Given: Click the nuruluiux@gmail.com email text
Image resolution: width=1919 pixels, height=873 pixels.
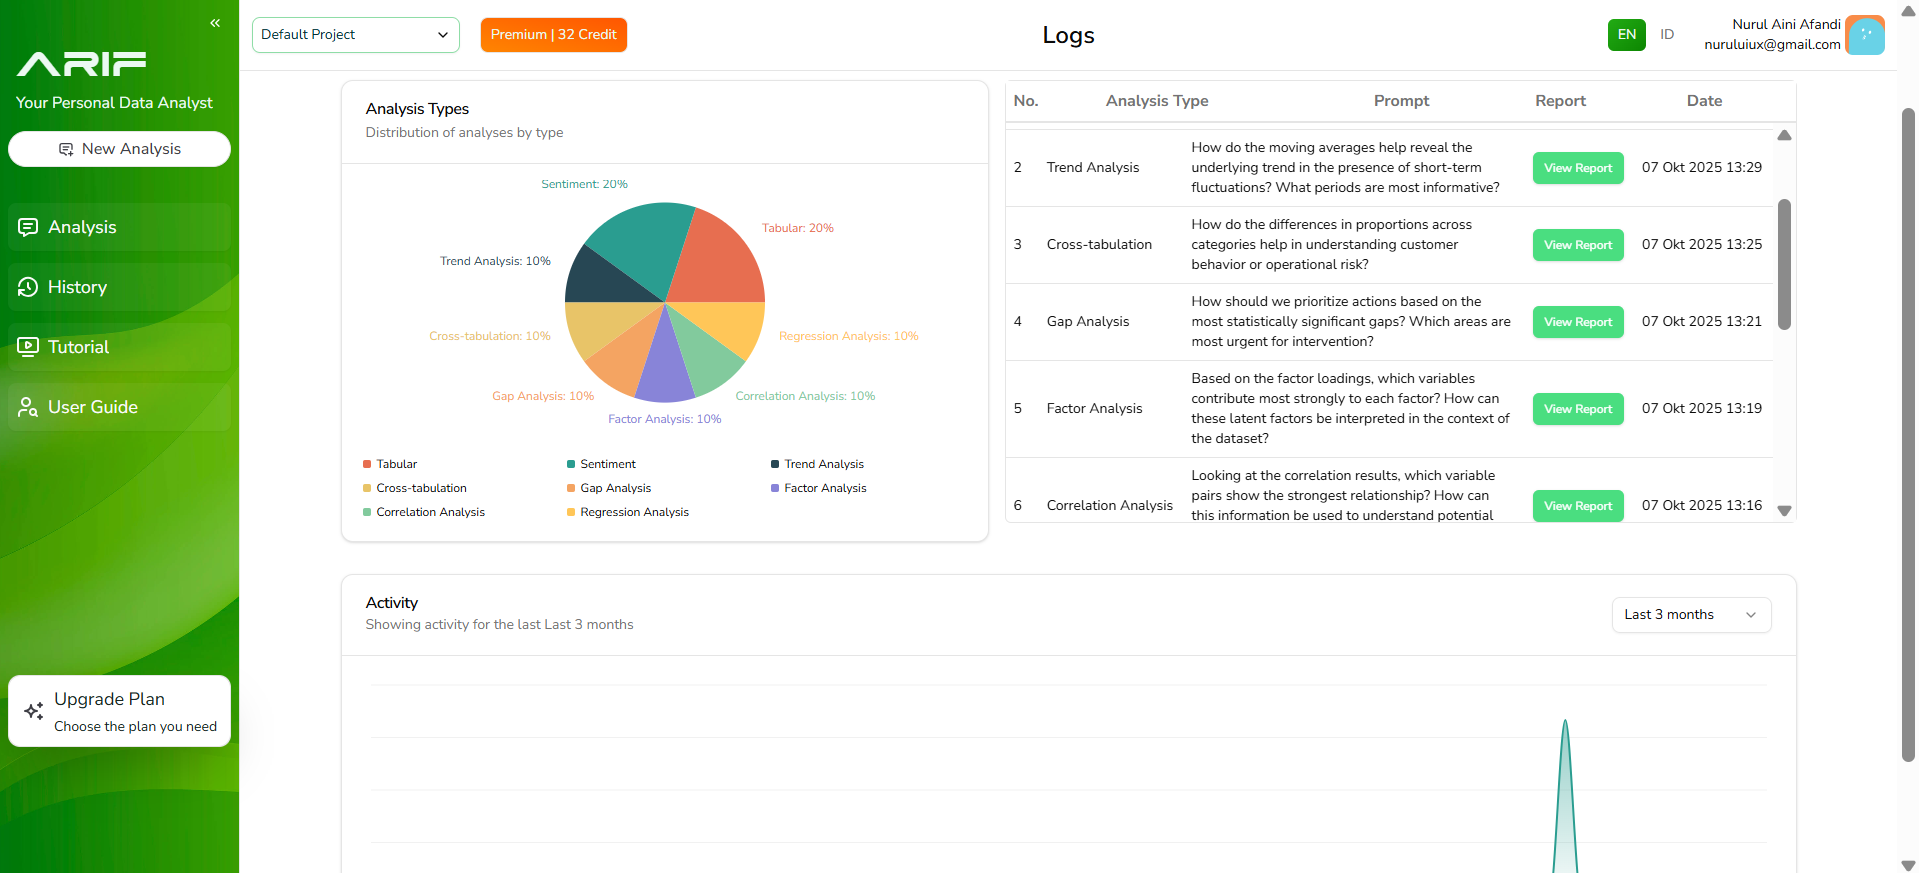Looking at the screenshot, I should pyautogui.click(x=1772, y=44).
